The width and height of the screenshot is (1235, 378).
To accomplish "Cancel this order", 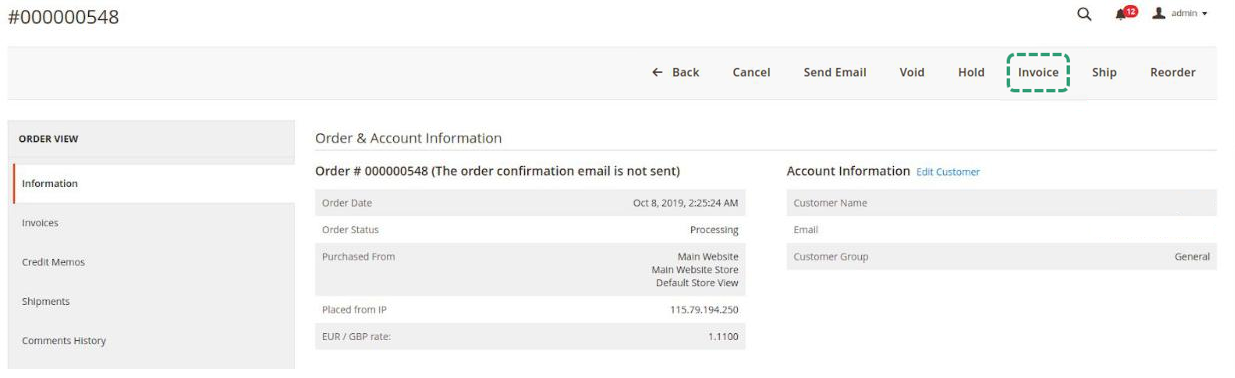I will (751, 72).
